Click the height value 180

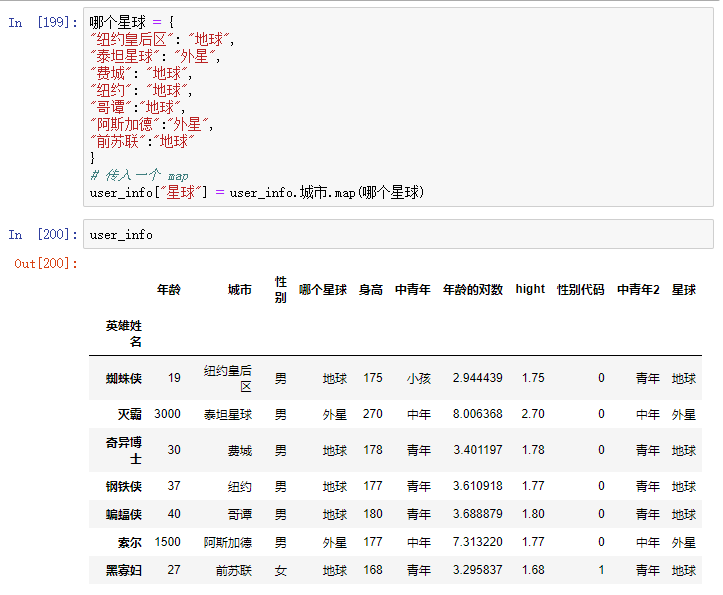tap(373, 514)
